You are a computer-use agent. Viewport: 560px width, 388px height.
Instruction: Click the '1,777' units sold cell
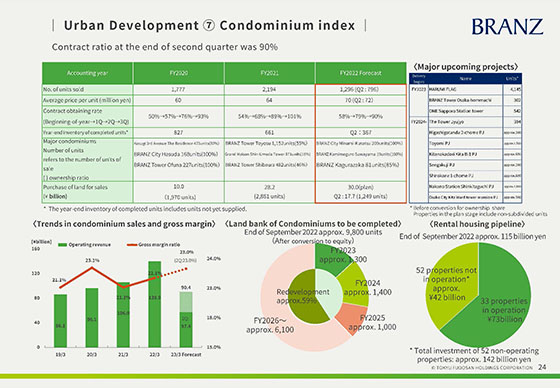pos(178,89)
